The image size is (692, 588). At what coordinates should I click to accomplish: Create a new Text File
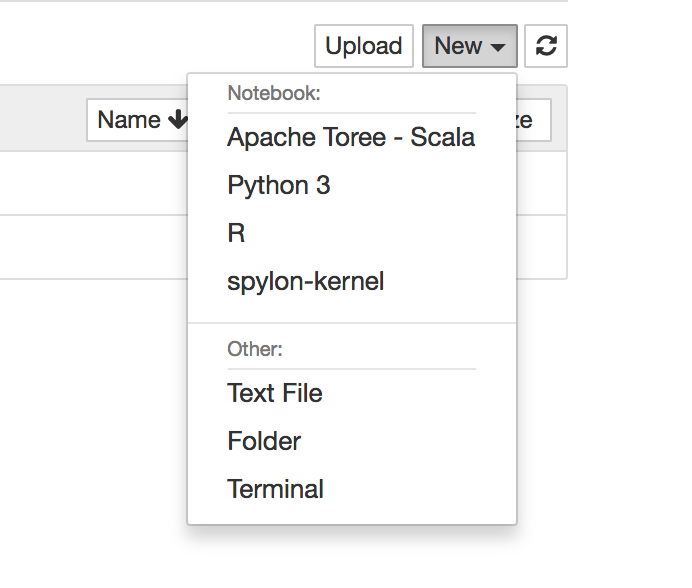pos(275,393)
